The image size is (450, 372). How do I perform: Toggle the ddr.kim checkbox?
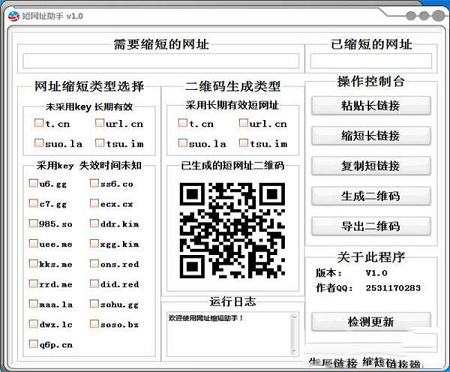[x=94, y=223]
